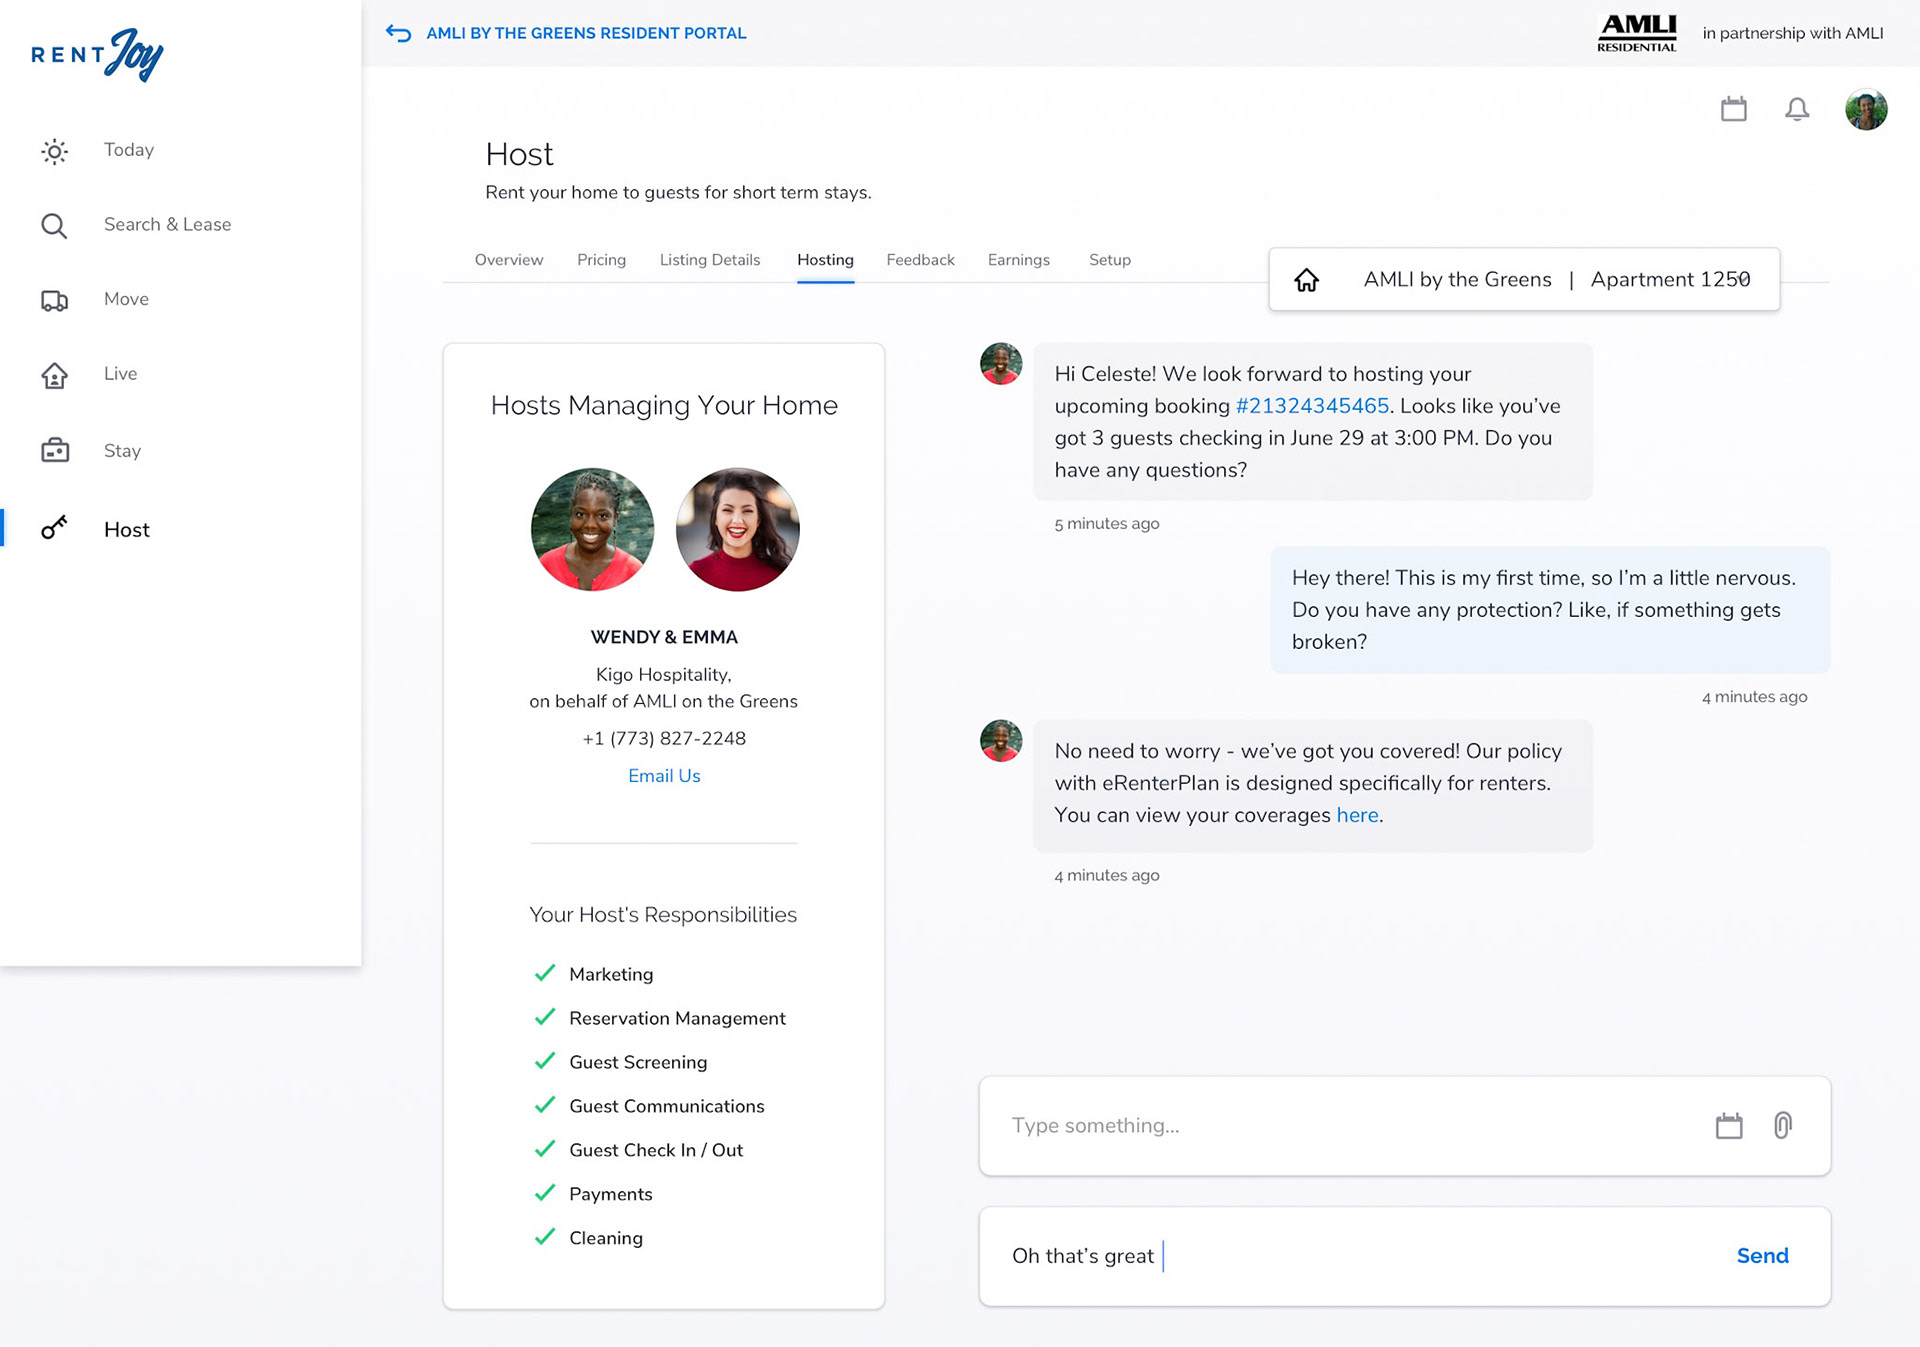
Task: Switch to the Earnings tab
Action: coord(1018,260)
